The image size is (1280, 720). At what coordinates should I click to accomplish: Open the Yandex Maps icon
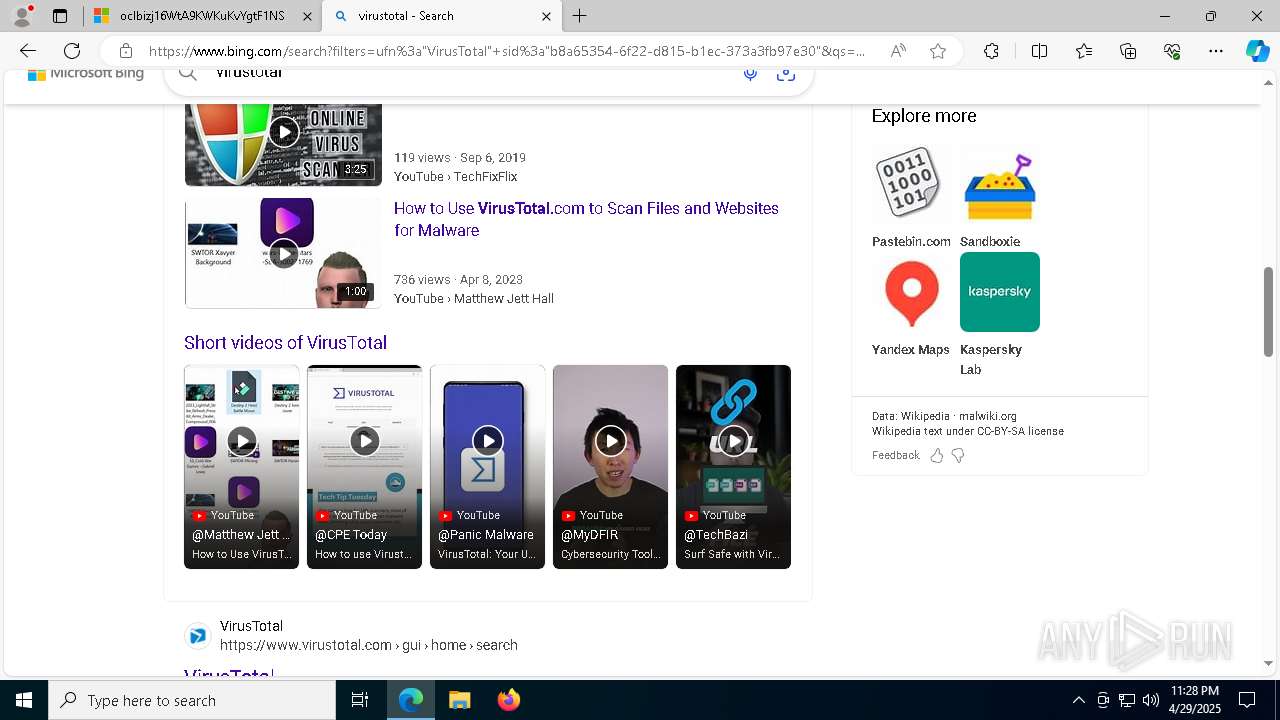911,292
